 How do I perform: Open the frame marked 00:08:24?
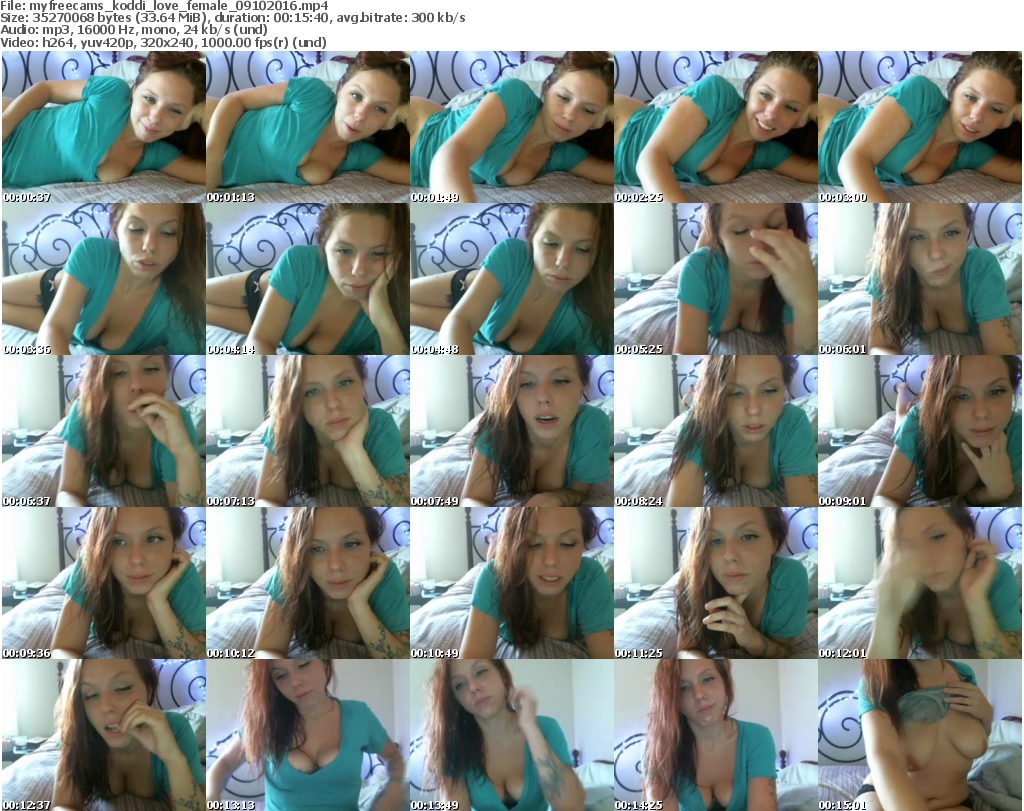tap(715, 431)
